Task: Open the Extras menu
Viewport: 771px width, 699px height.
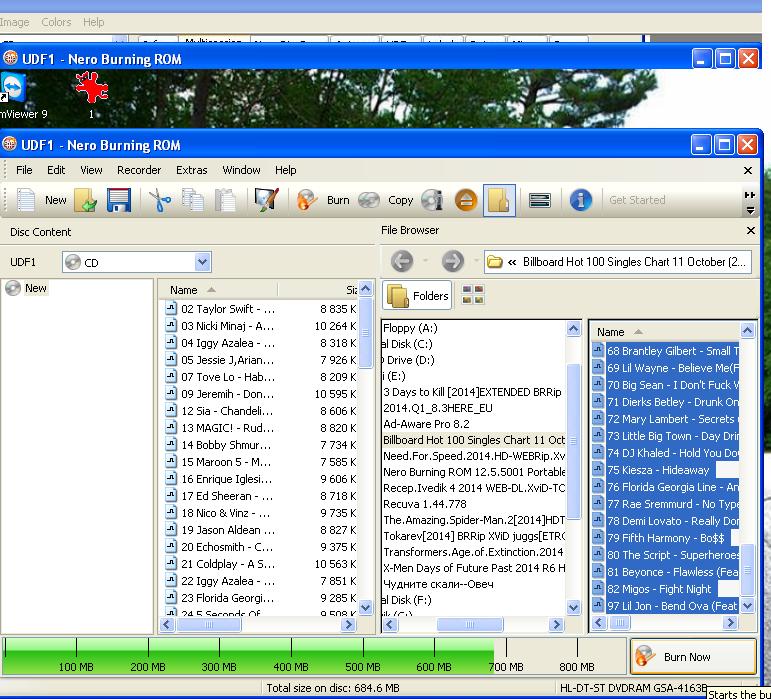Action: 192,170
